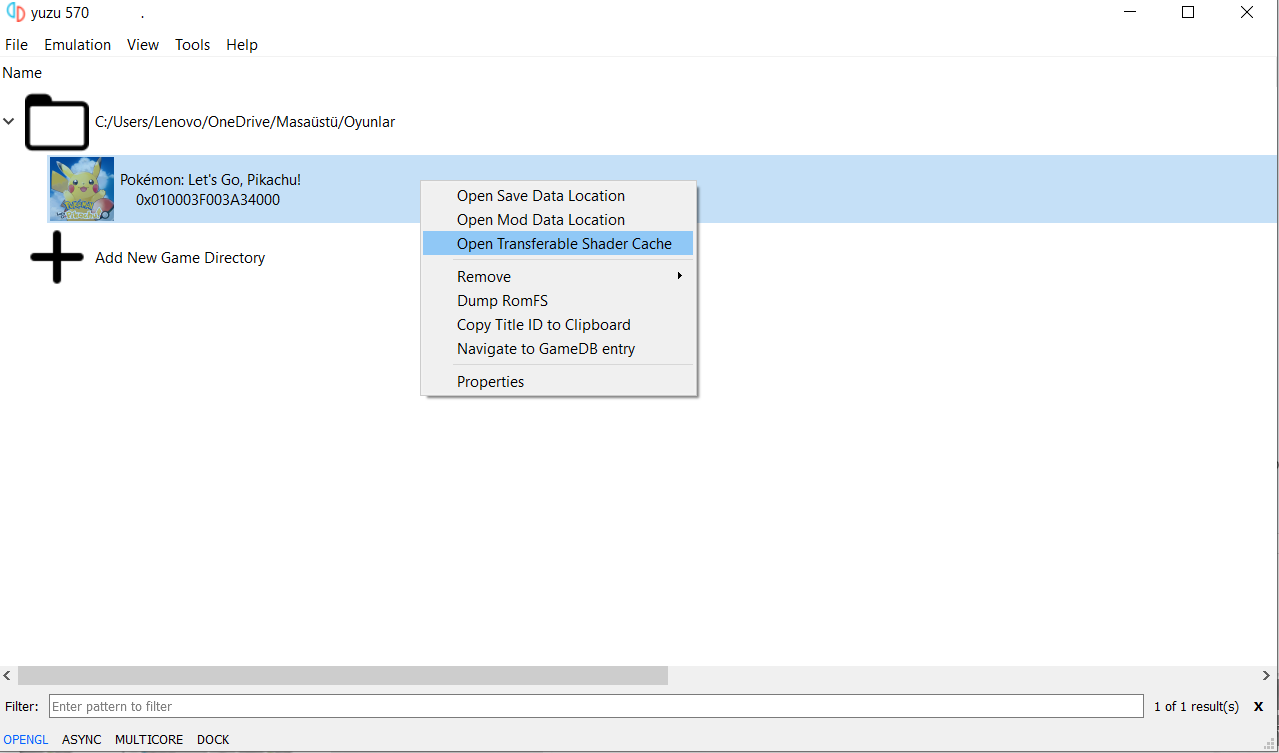1279x753 pixels.
Task: Toggle ASYNC GPU emulation in status bar
Action: tap(82, 740)
